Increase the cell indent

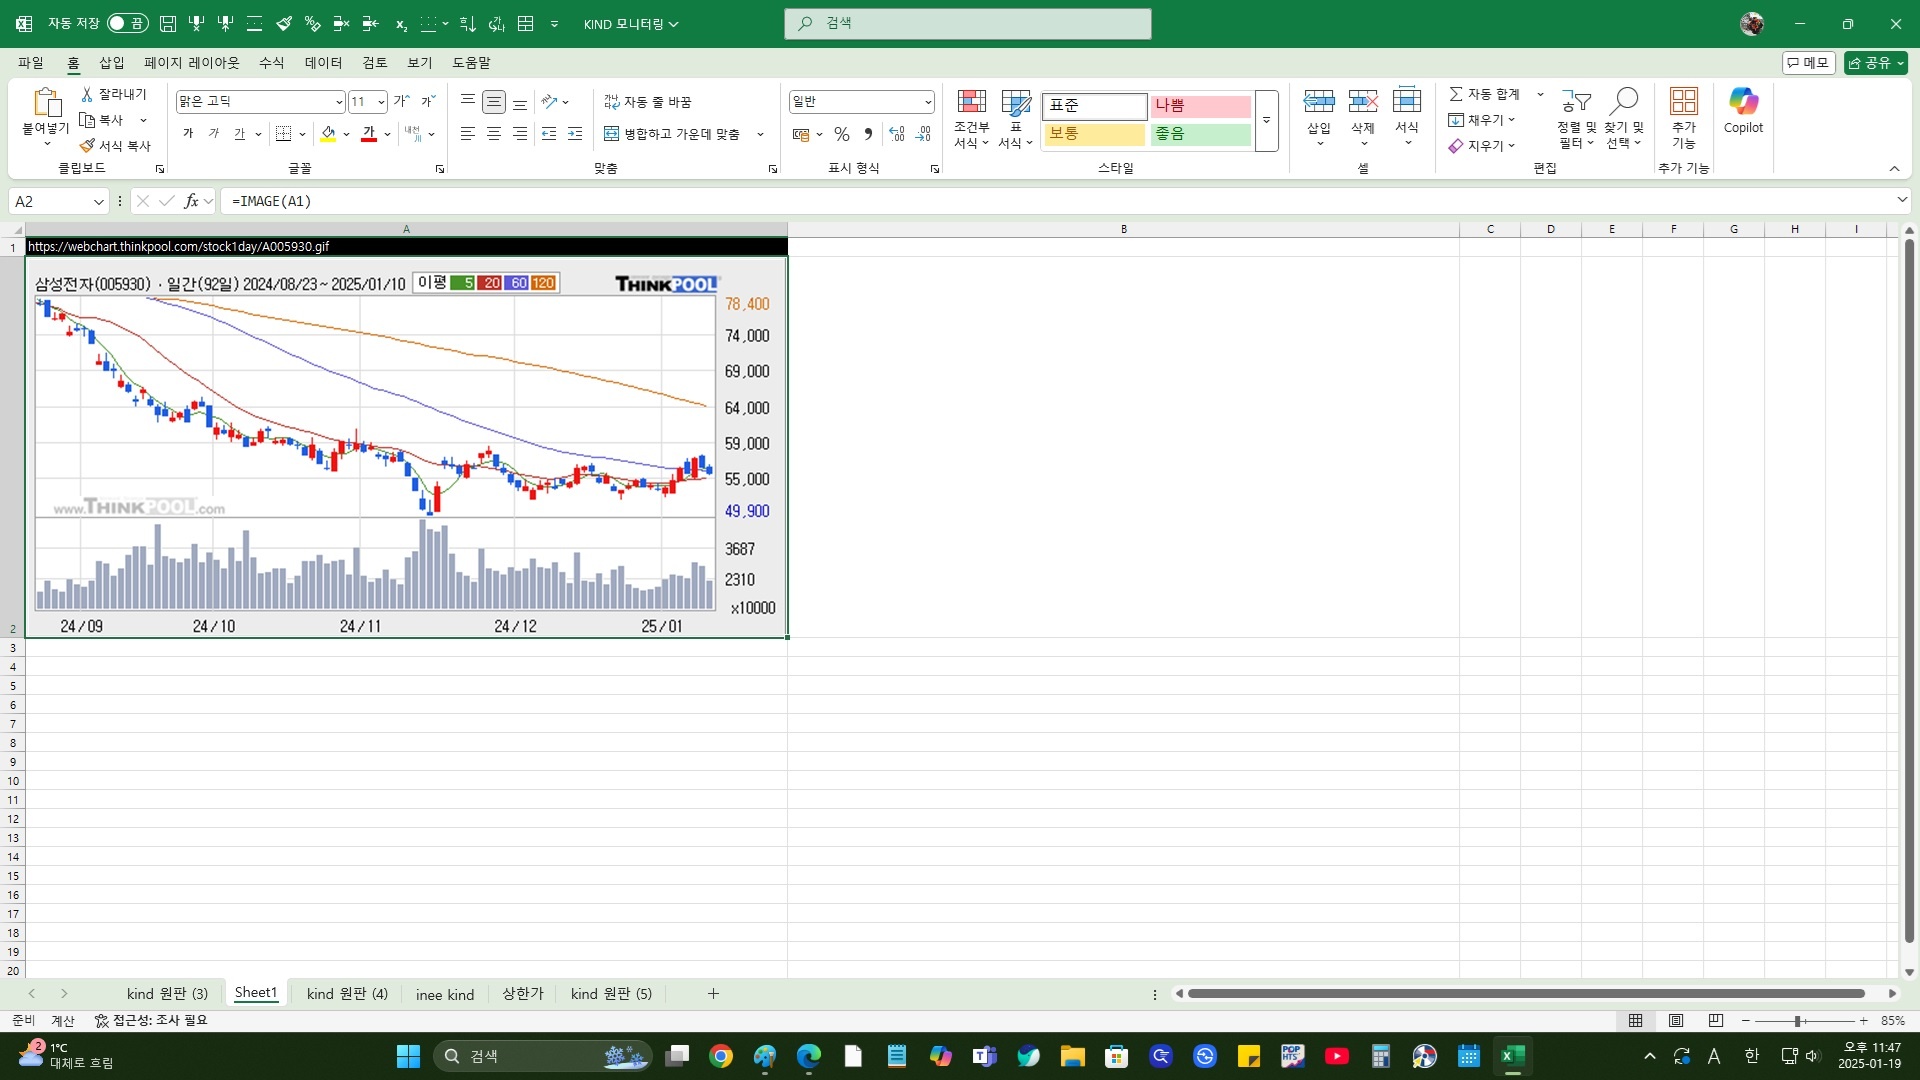click(x=575, y=134)
